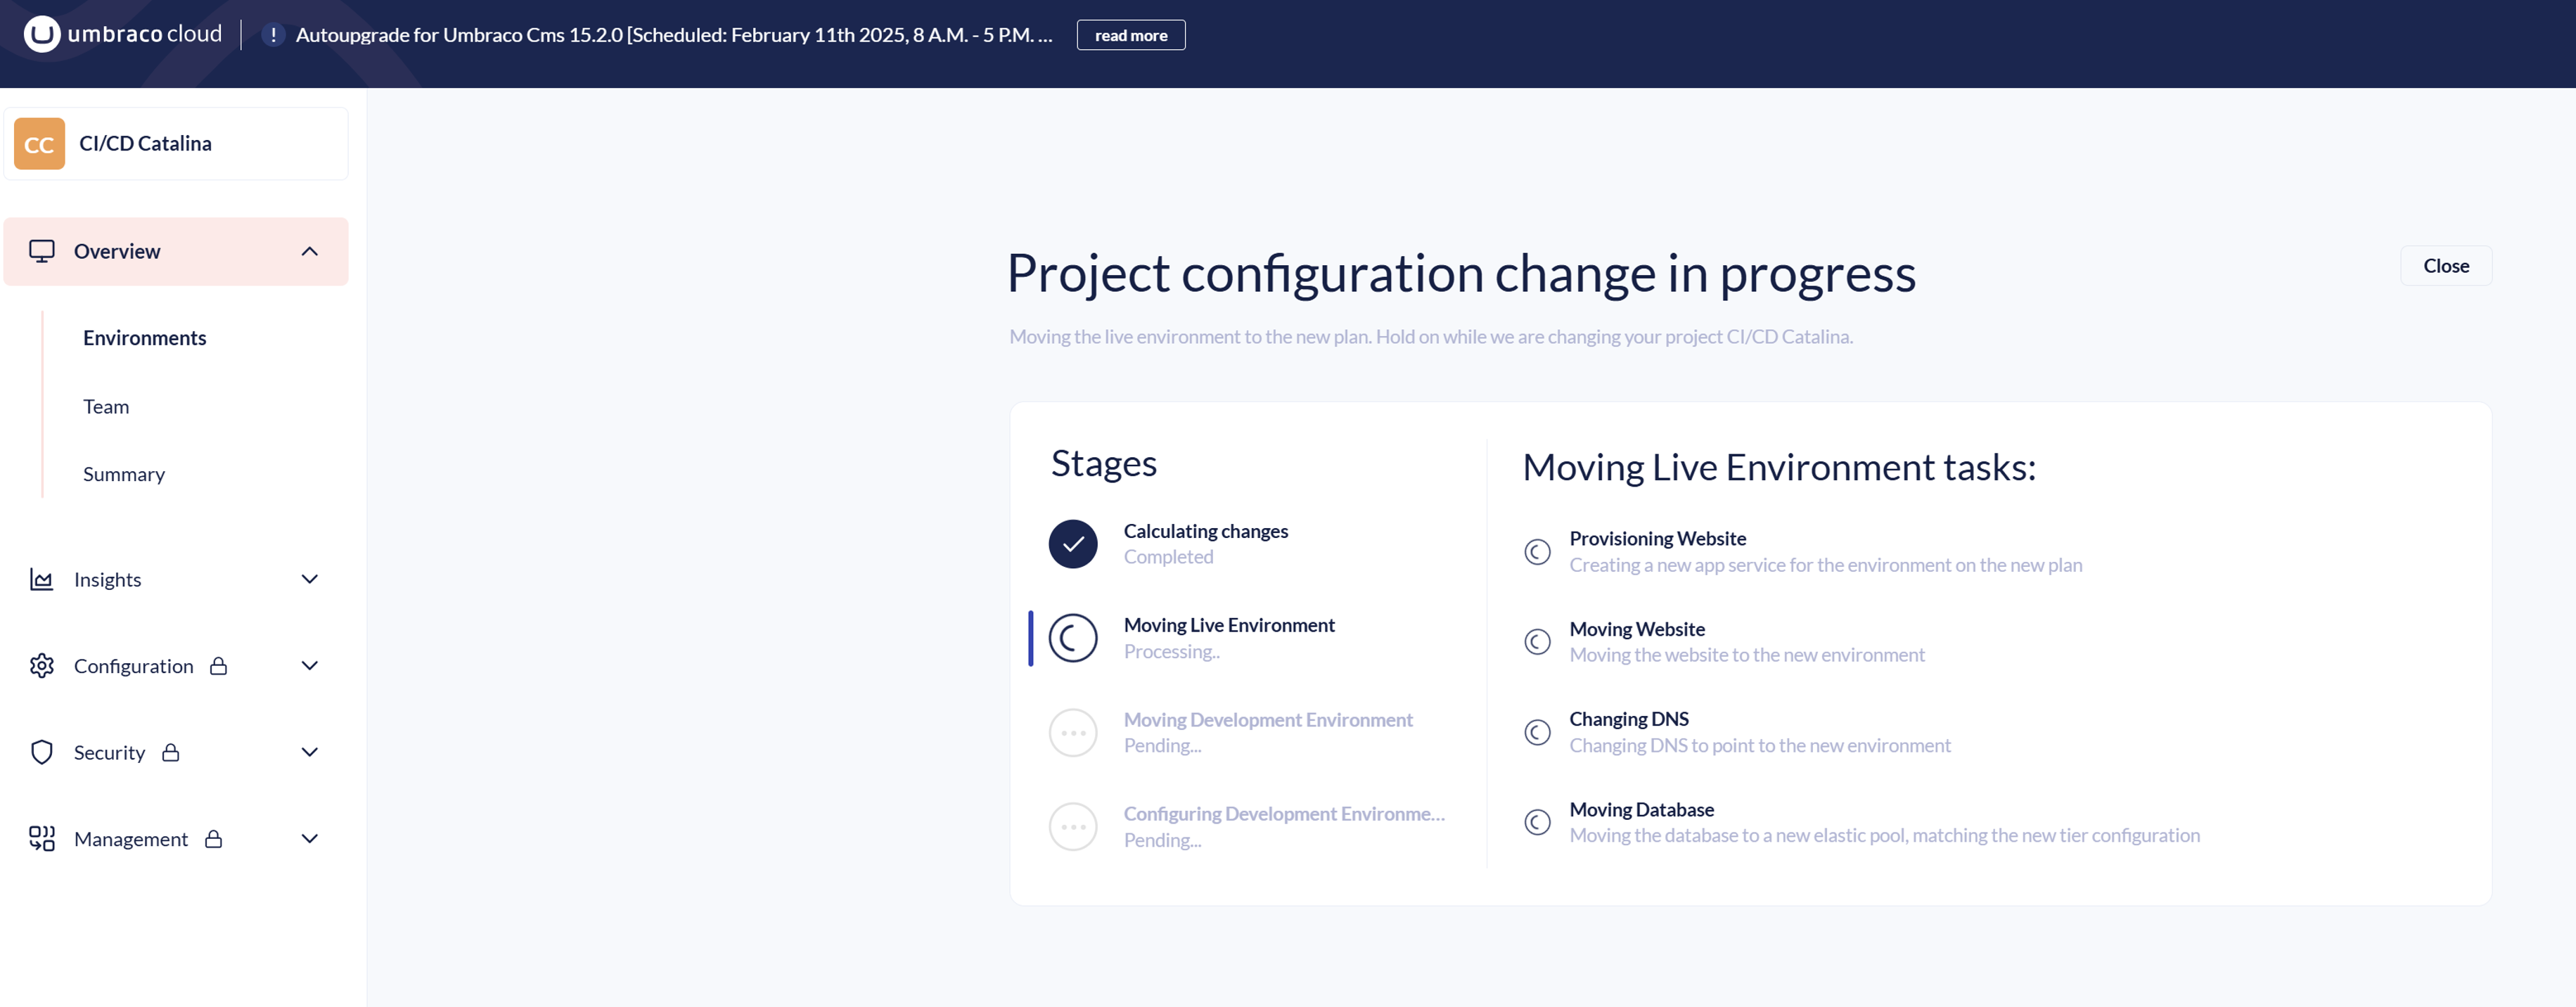Open the Summary menu item
Screen dimensions: 2576x1007
point(124,475)
